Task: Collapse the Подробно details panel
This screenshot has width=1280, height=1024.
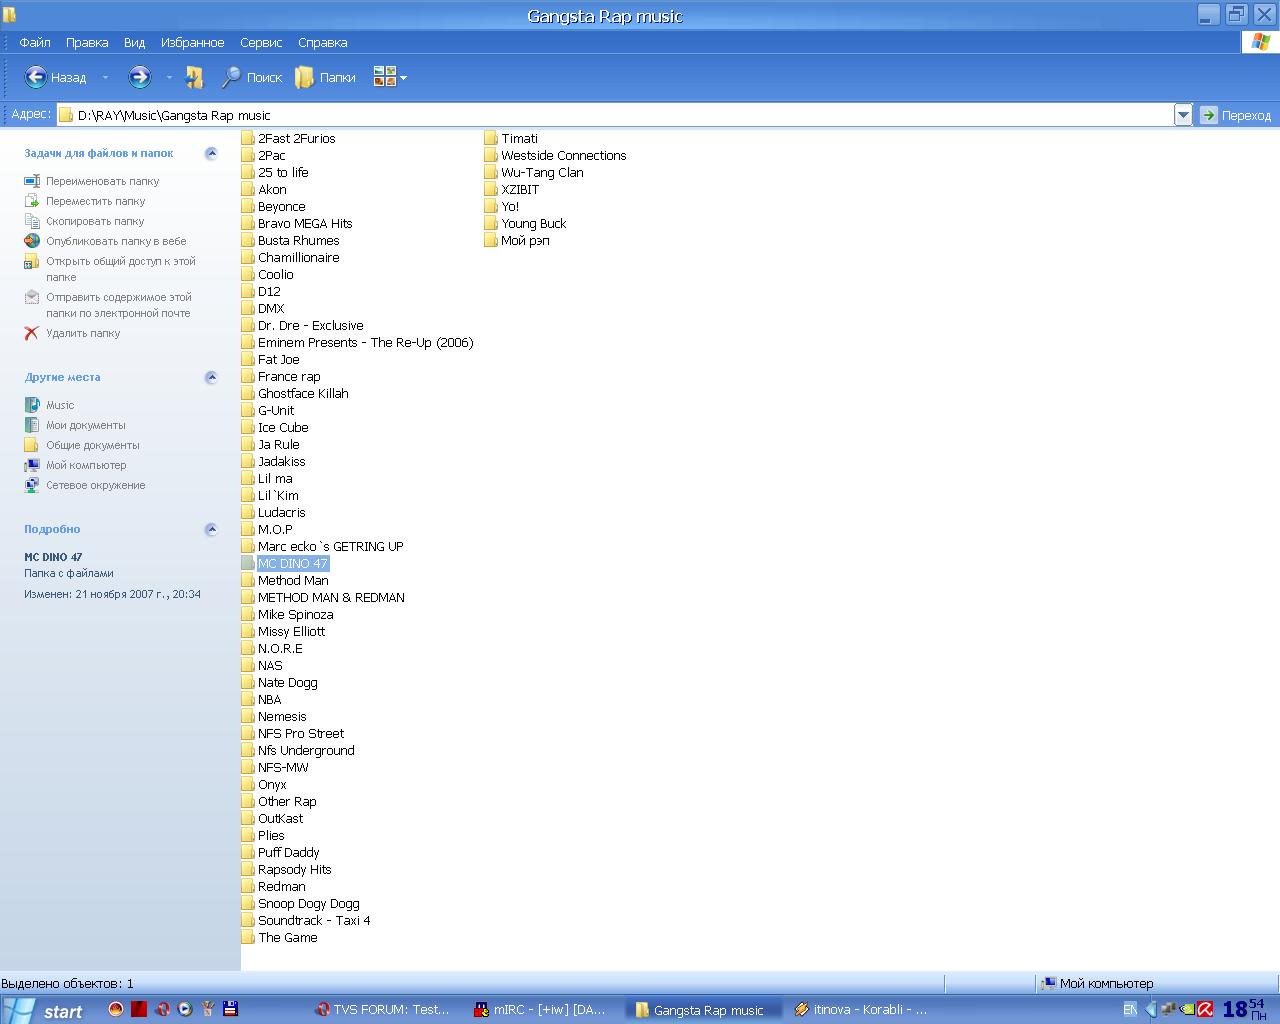Action: (x=211, y=529)
